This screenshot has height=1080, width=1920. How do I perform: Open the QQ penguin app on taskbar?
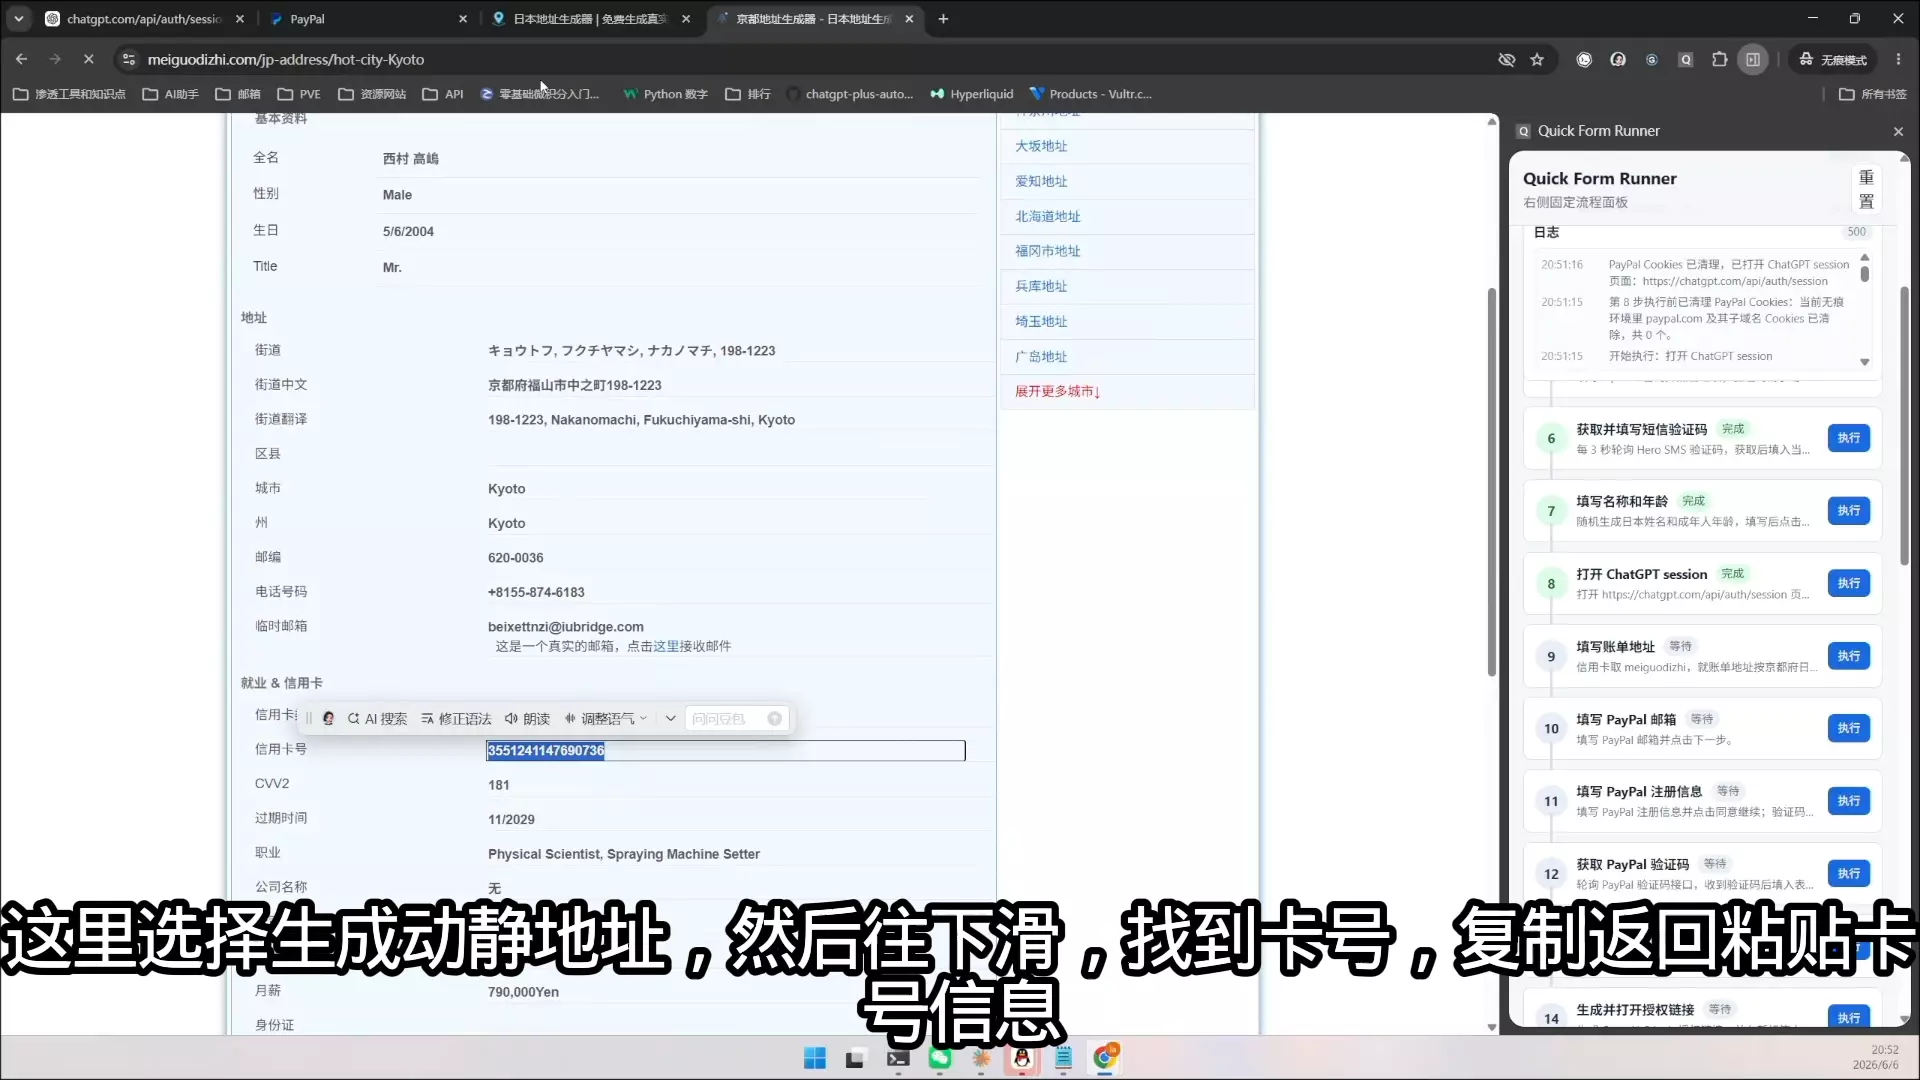tap(1022, 1058)
